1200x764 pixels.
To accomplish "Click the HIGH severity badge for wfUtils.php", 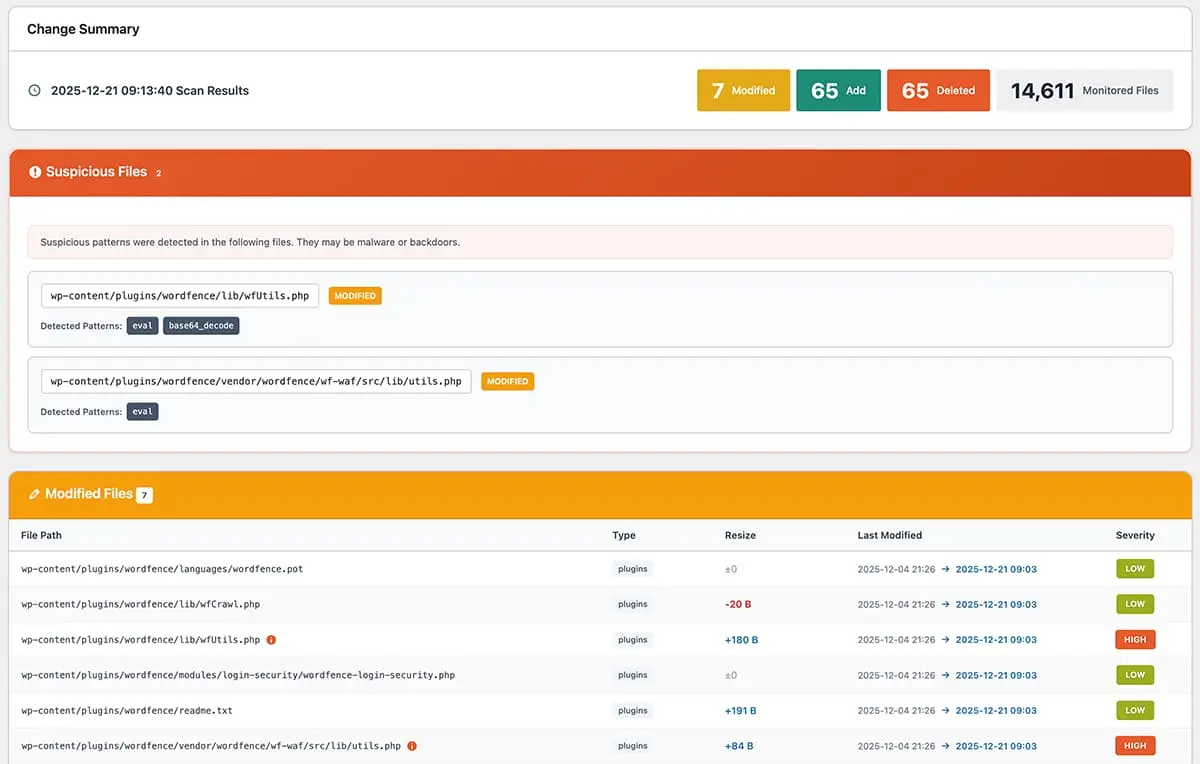I will pyautogui.click(x=1135, y=640).
